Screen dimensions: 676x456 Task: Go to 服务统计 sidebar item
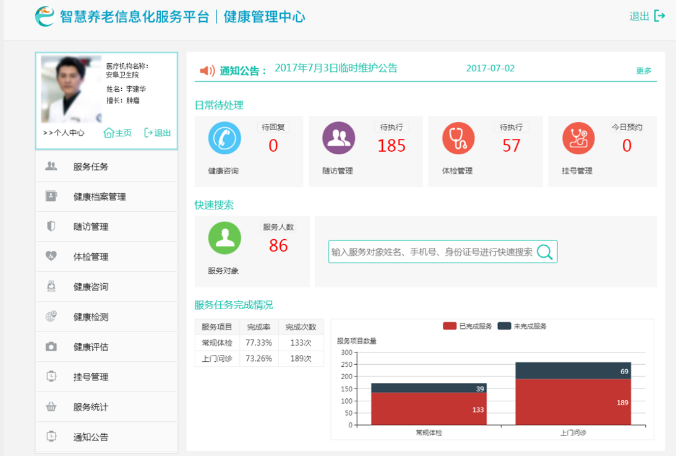coord(106,407)
